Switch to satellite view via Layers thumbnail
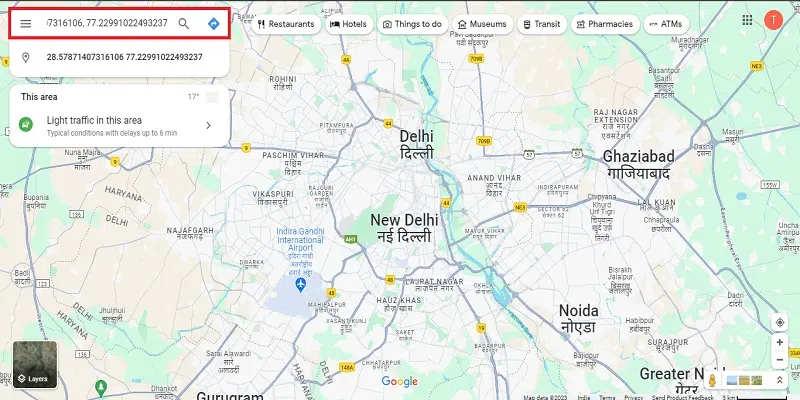The height and width of the screenshot is (400, 800). (35, 364)
